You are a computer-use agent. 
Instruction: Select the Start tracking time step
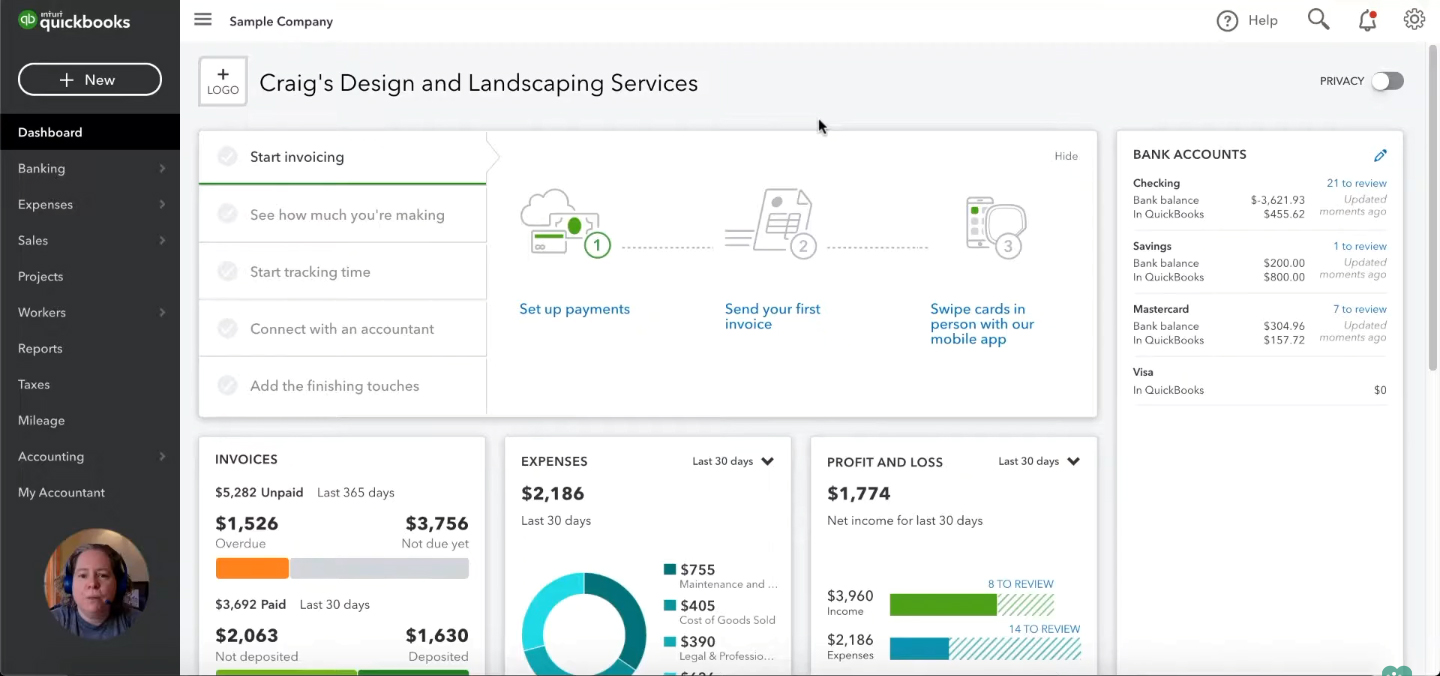[342, 271]
